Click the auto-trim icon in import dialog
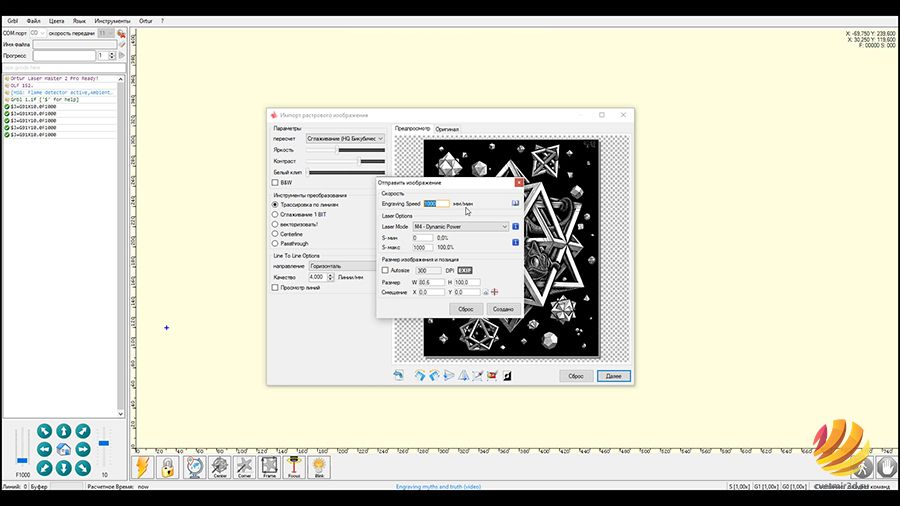Viewport: 900px width, 506px height. (x=492, y=376)
